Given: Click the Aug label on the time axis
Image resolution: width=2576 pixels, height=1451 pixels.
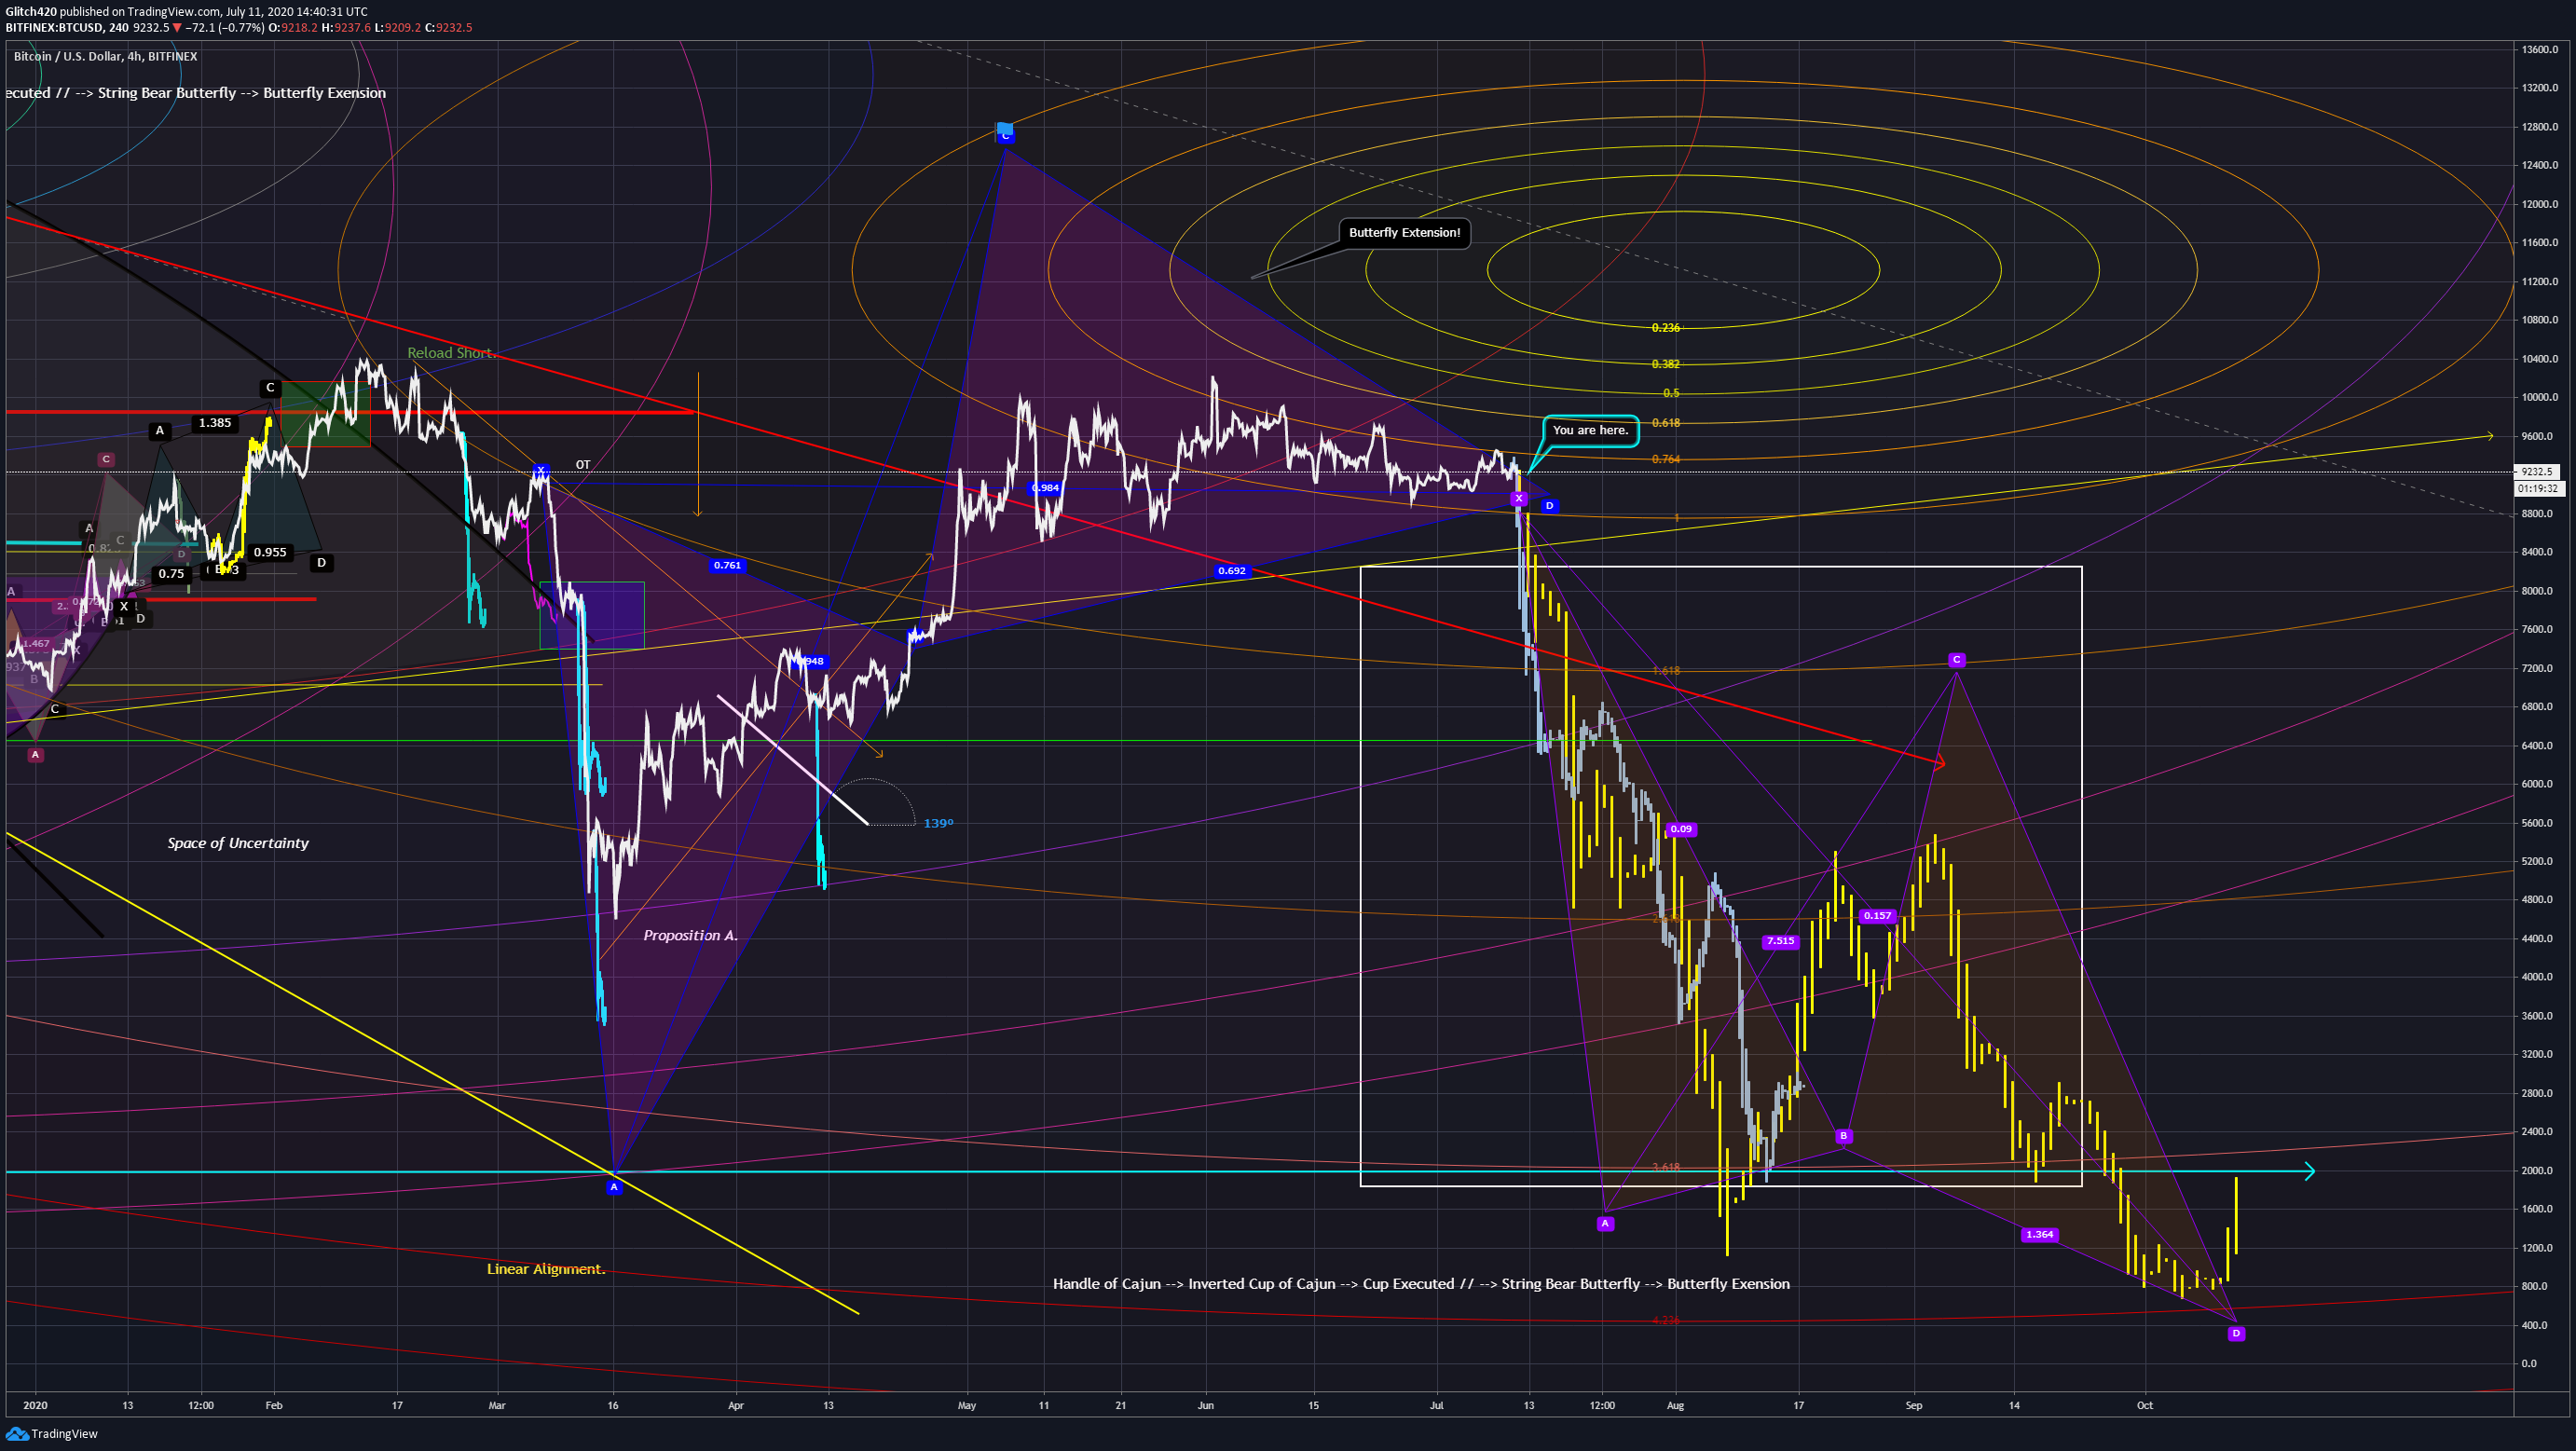Looking at the screenshot, I should click(x=1675, y=1405).
